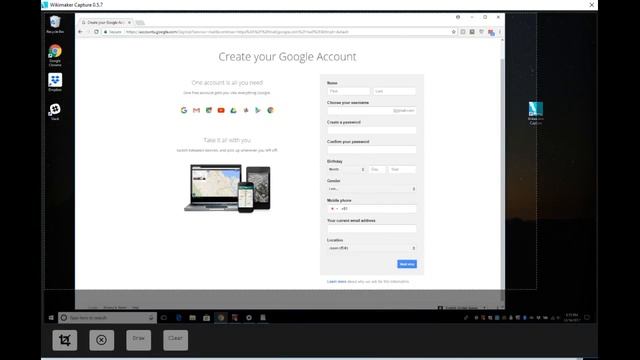
Task: Click the Gmail product icon
Action: coord(196,110)
